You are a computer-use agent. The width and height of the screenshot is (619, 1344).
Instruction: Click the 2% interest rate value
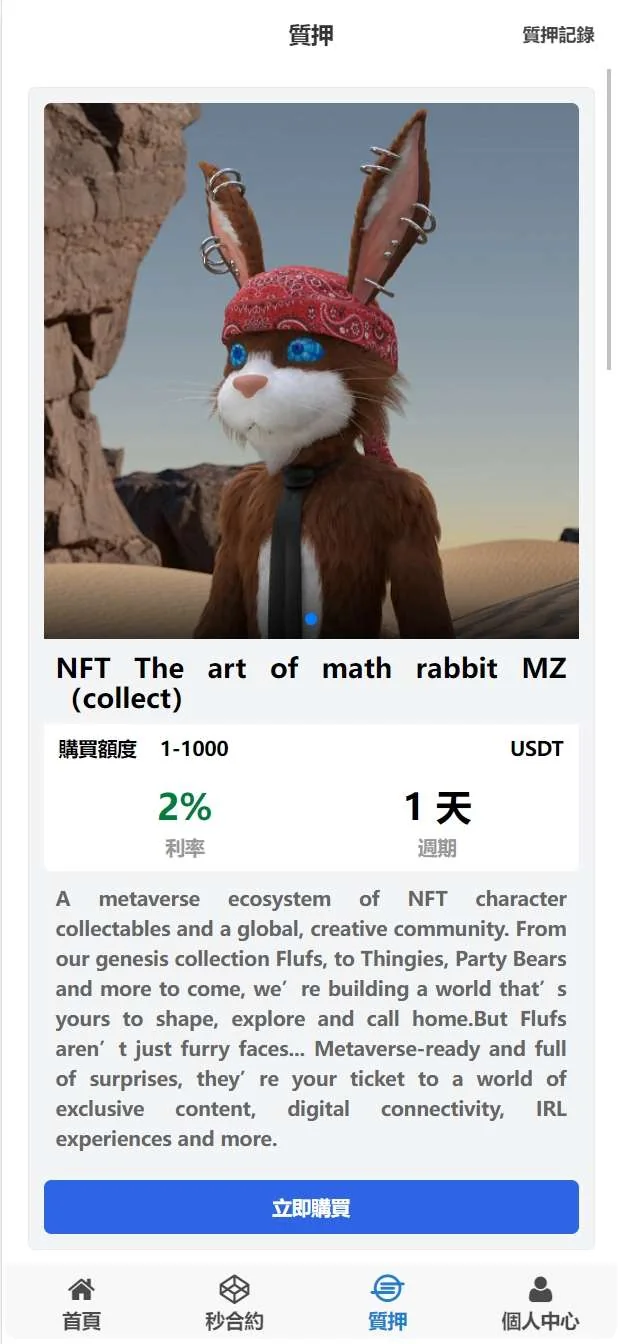pyautogui.click(x=185, y=807)
